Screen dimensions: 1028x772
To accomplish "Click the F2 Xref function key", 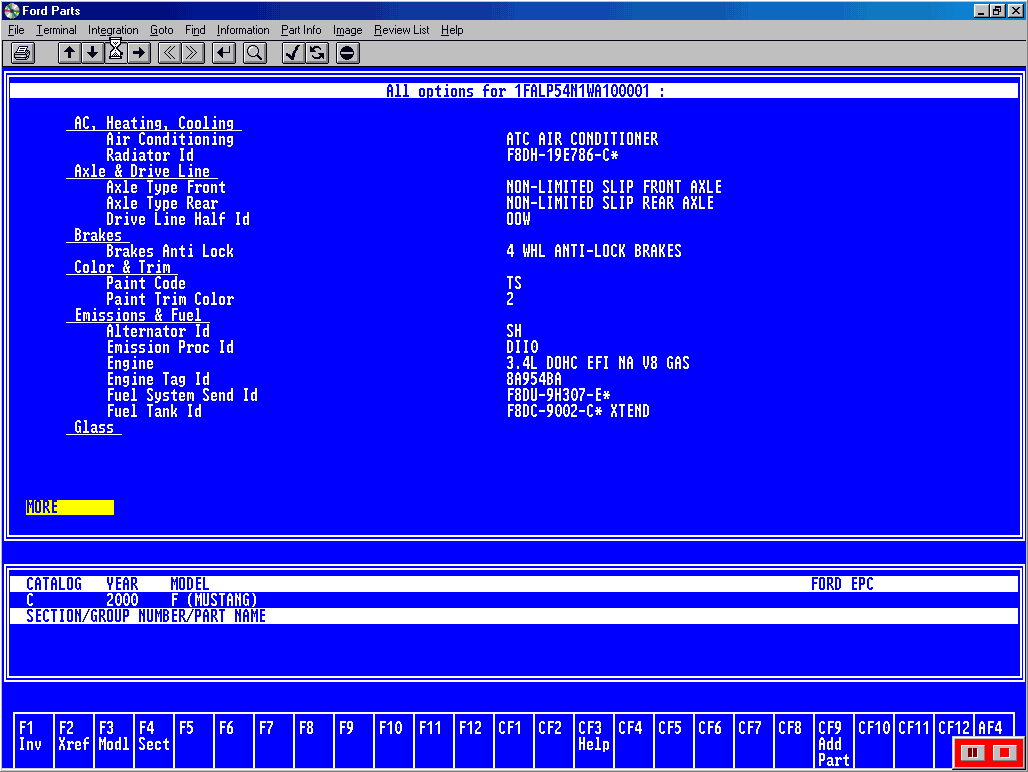I will [x=73, y=740].
